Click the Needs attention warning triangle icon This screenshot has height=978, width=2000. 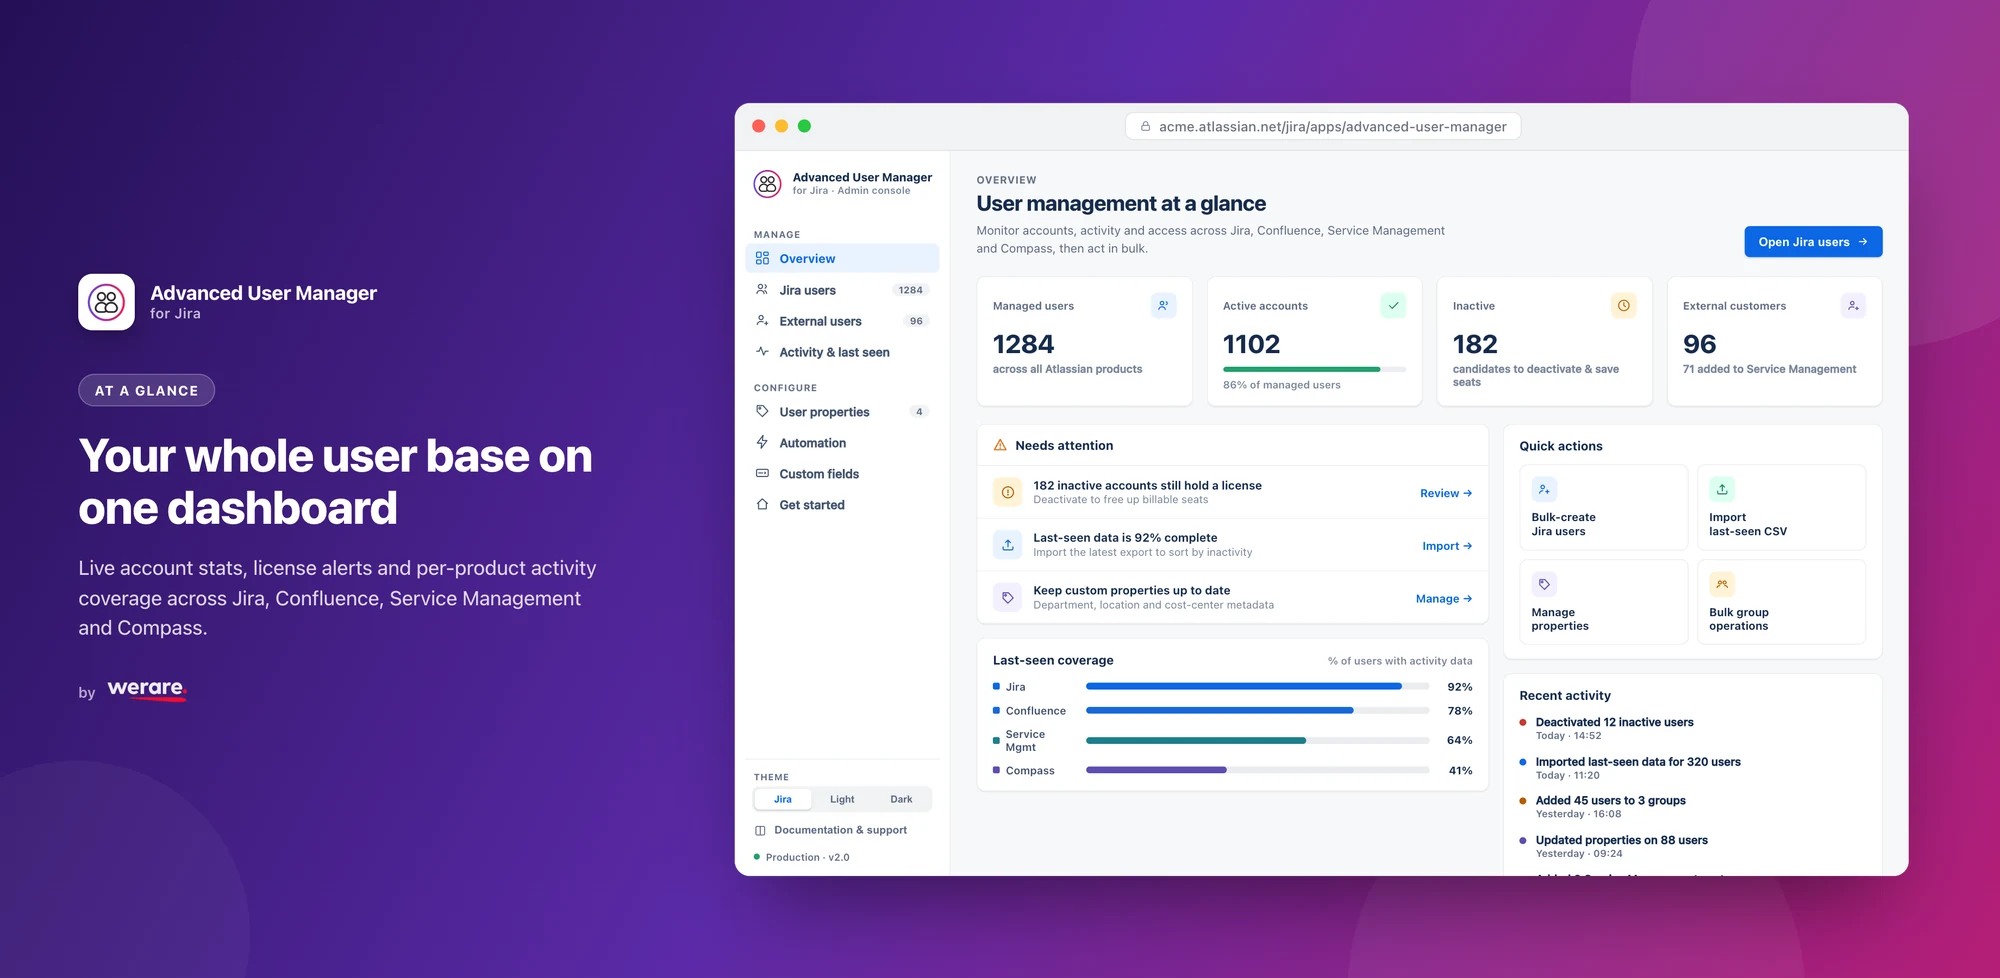tap(1000, 445)
